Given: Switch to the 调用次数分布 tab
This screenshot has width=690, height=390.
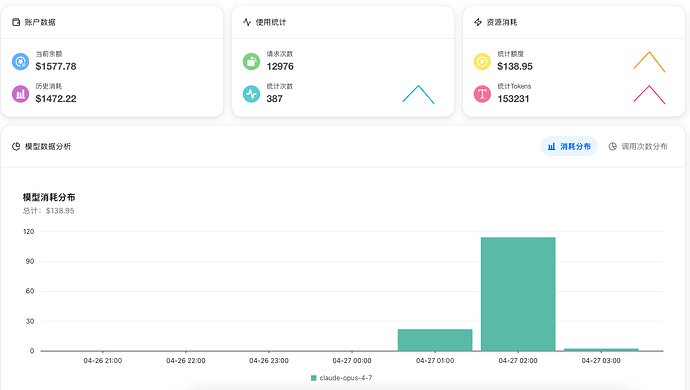Looking at the screenshot, I should [x=638, y=147].
